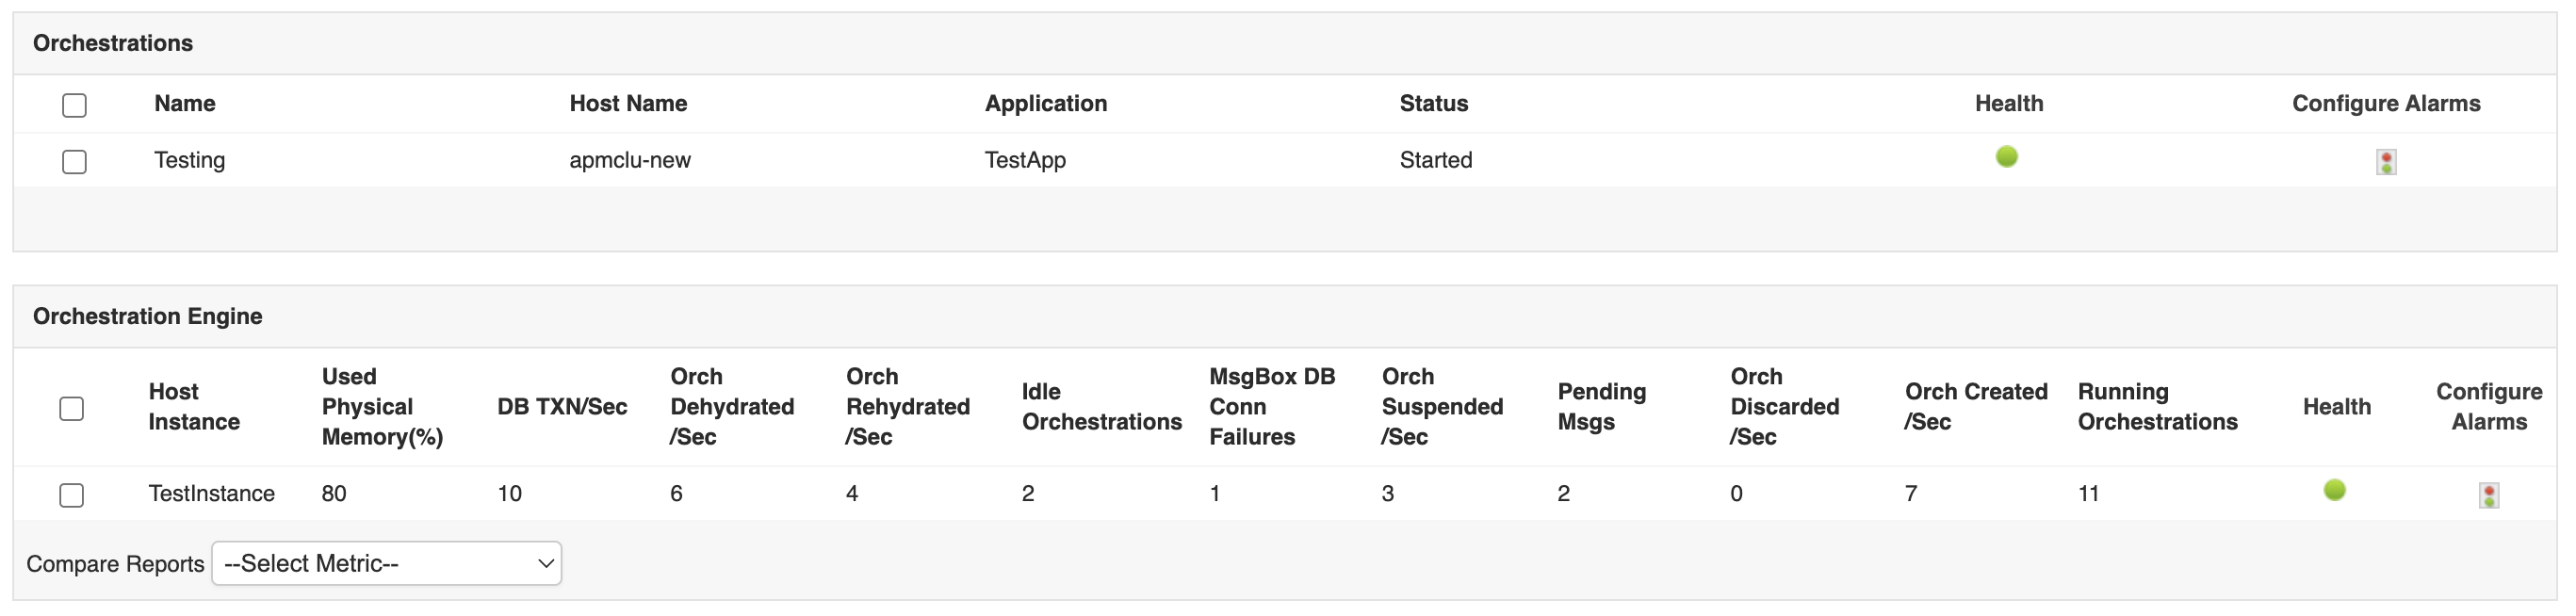Click the Host Name column header
This screenshot has width=2576, height=616.
tap(628, 103)
